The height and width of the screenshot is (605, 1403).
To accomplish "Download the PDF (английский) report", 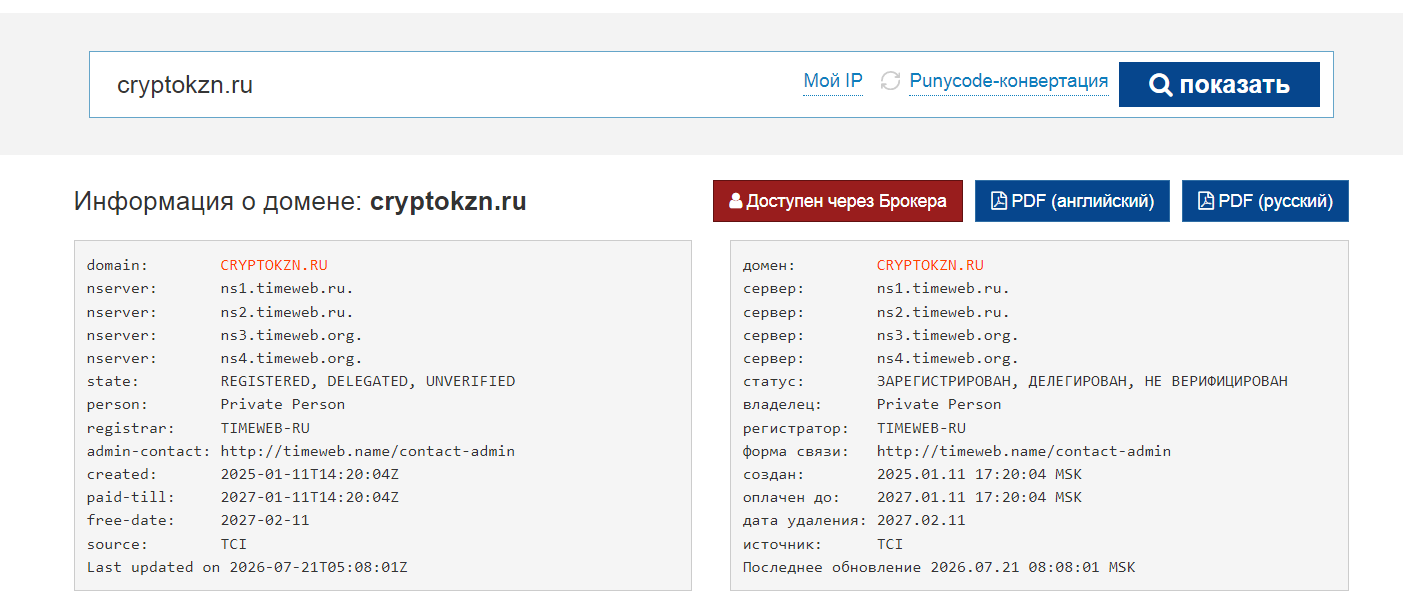I will tap(1072, 201).
